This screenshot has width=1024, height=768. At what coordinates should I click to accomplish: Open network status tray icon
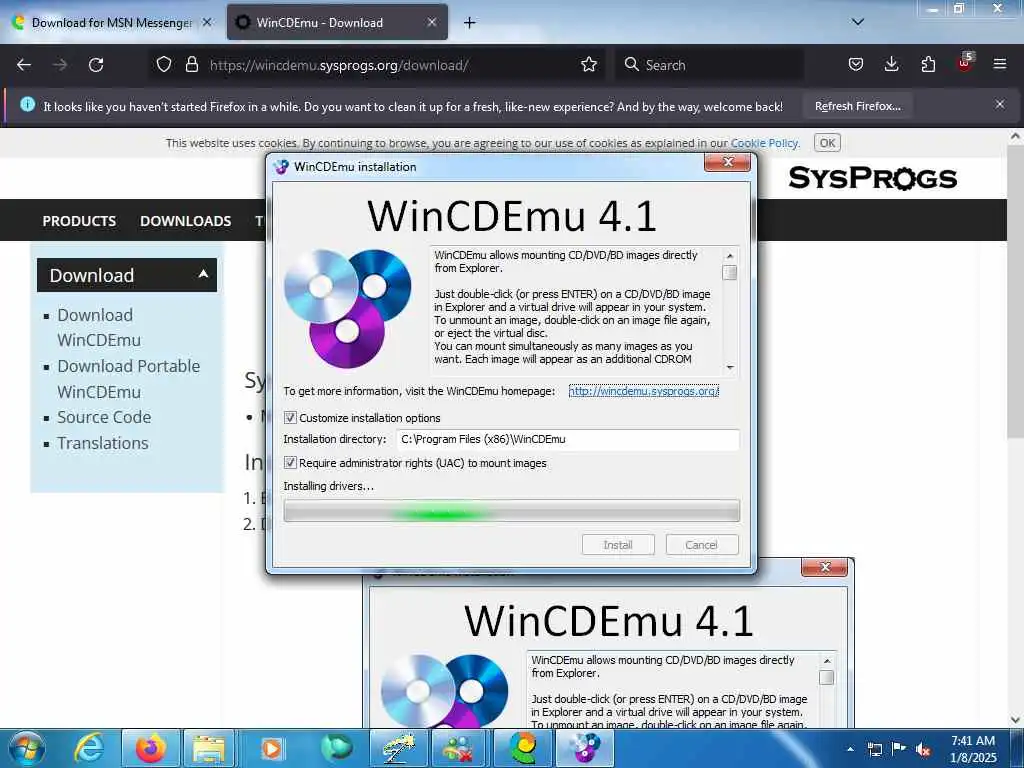874,749
